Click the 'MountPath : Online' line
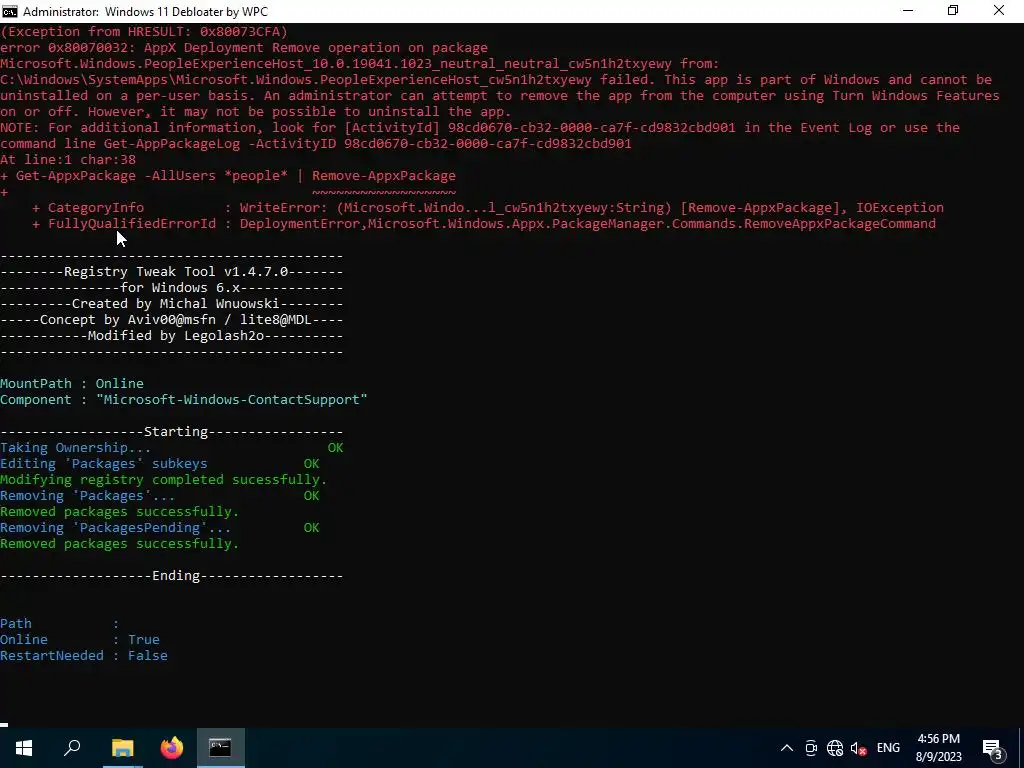The image size is (1024, 768). pos(72,383)
